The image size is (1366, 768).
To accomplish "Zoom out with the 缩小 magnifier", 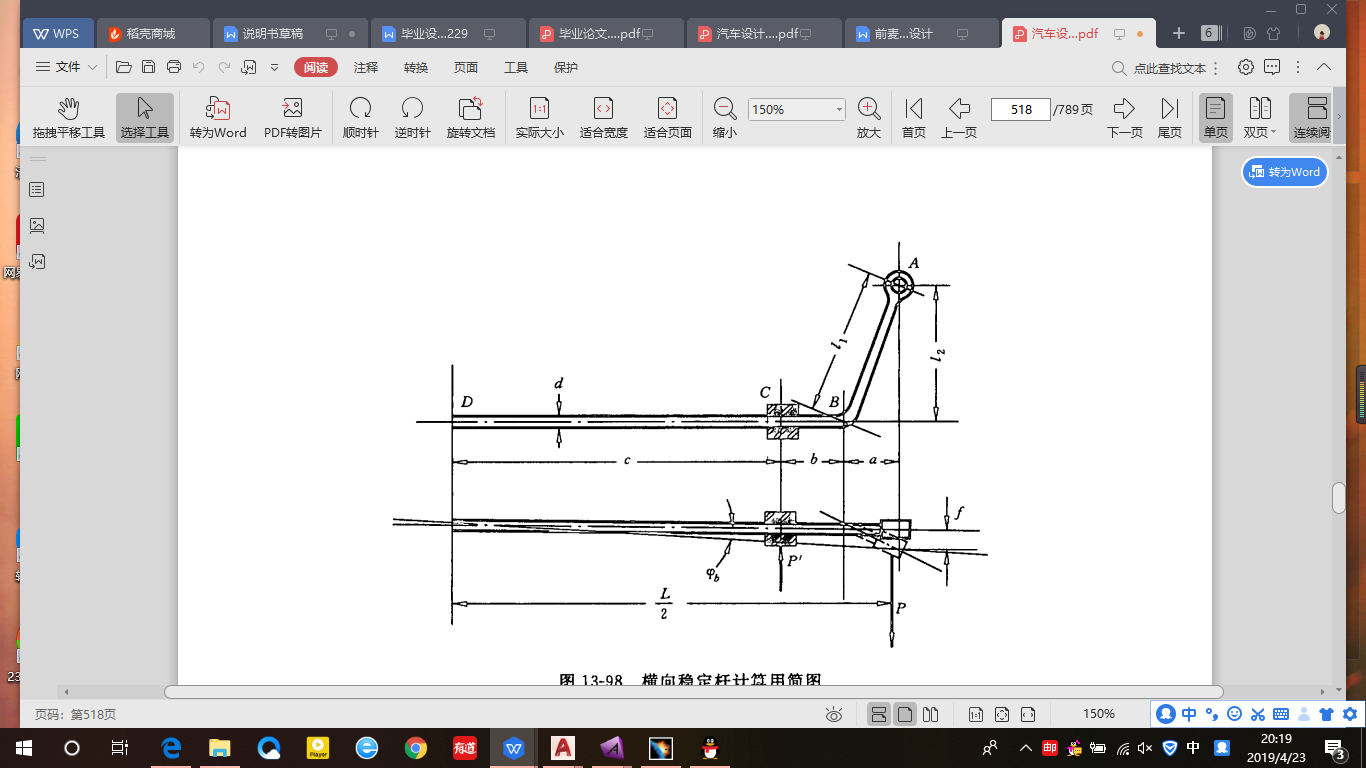I will [725, 118].
